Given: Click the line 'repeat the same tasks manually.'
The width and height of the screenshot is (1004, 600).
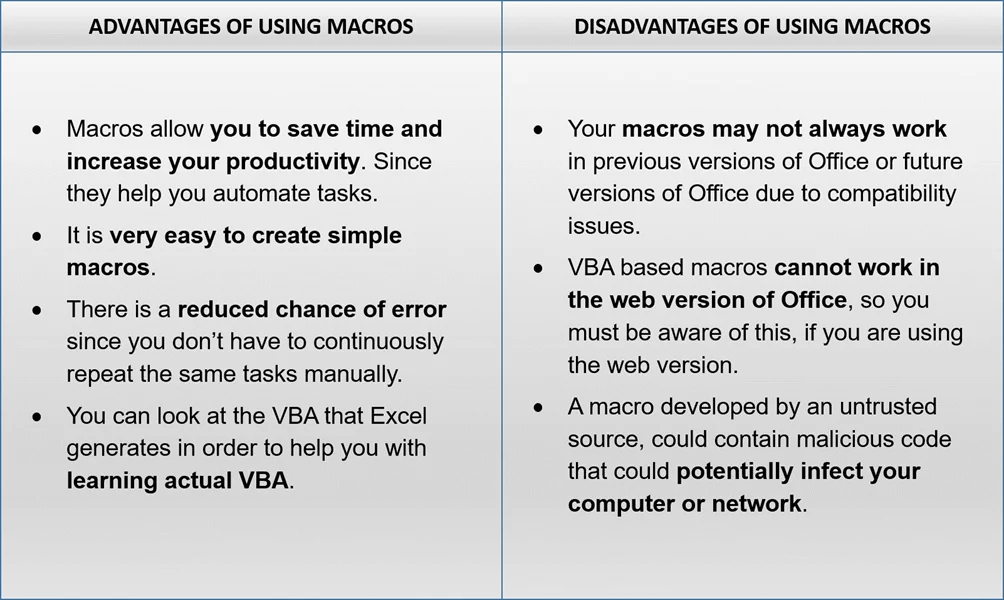Looking at the screenshot, I should [234, 374].
